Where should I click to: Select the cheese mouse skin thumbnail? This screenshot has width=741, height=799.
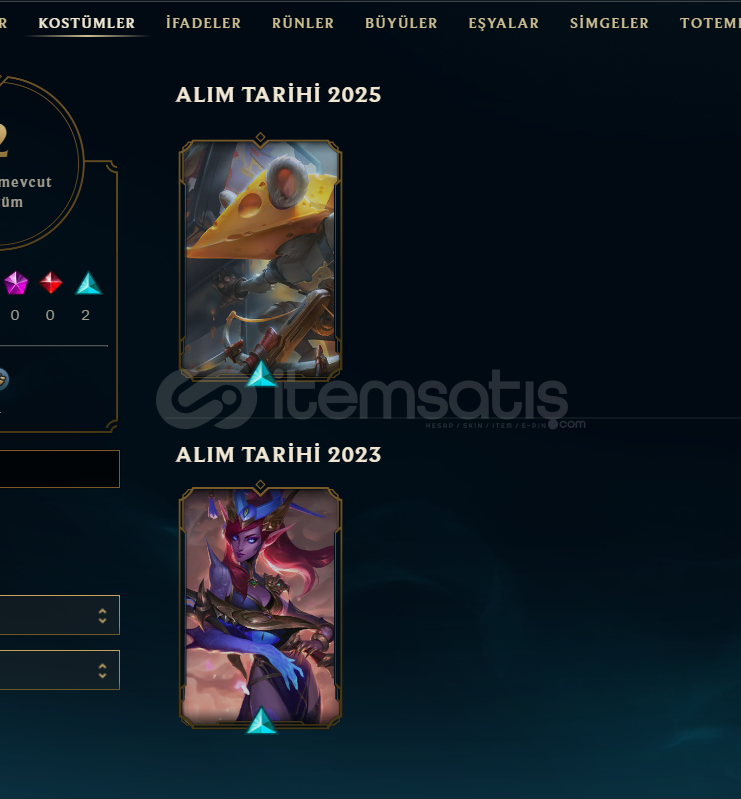pyautogui.click(x=260, y=259)
